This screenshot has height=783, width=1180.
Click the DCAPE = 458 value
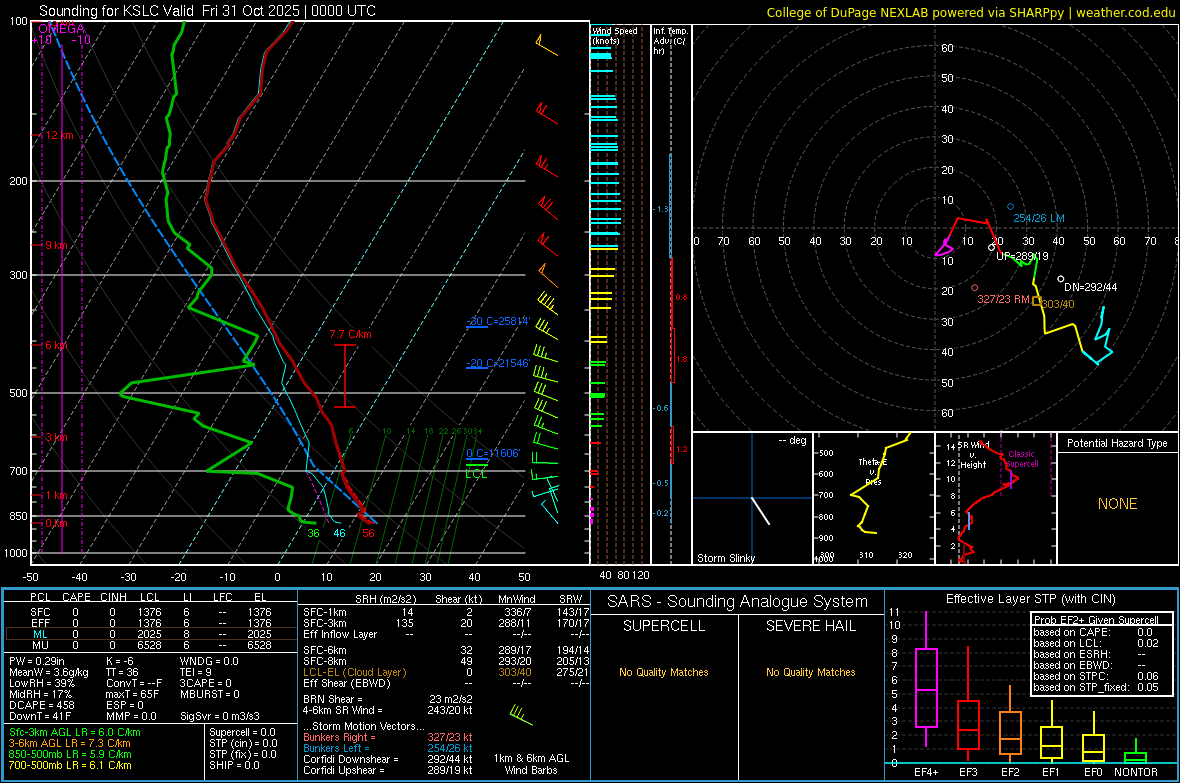click(41, 705)
